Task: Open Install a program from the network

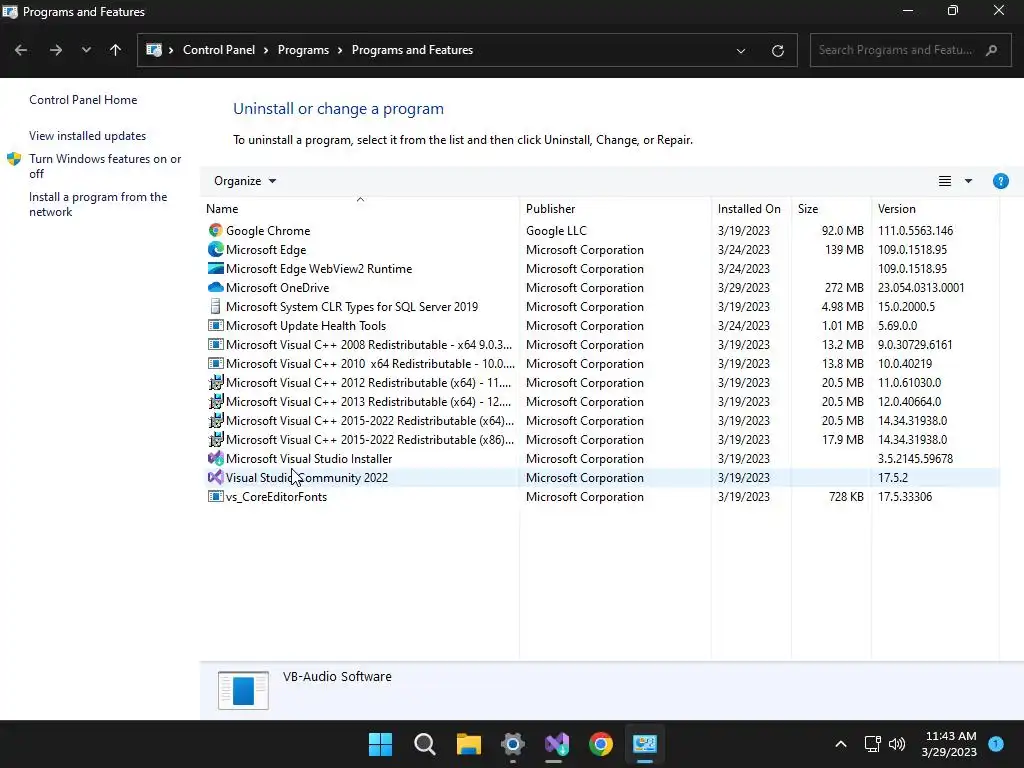Action: (x=98, y=204)
